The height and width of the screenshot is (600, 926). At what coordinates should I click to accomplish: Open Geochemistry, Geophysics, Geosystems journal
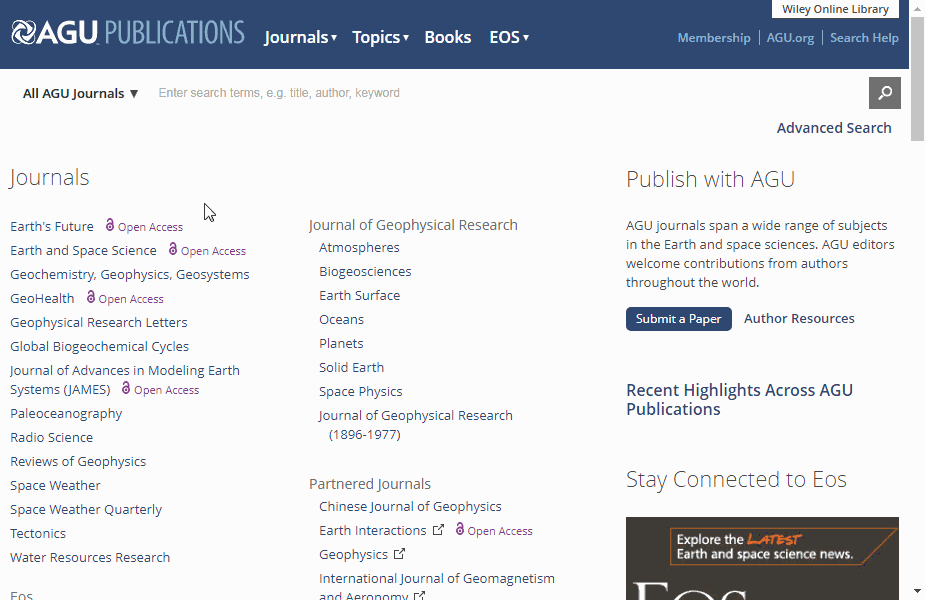[130, 275]
